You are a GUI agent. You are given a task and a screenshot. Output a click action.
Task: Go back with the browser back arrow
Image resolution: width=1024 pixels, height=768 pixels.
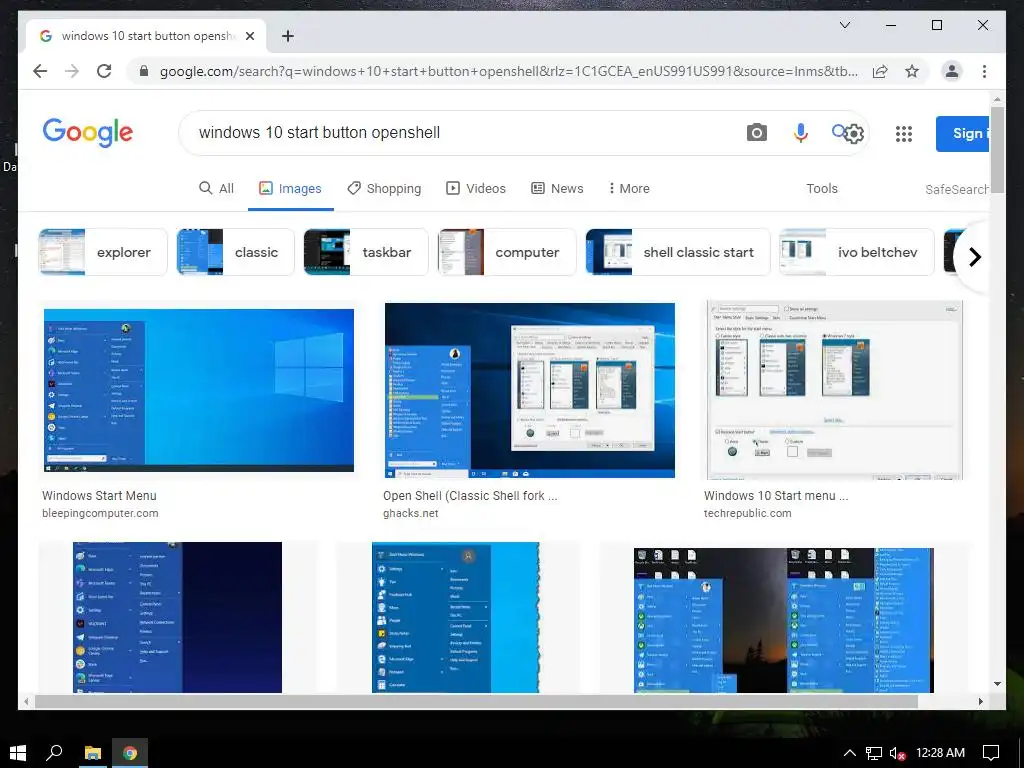[40, 71]
